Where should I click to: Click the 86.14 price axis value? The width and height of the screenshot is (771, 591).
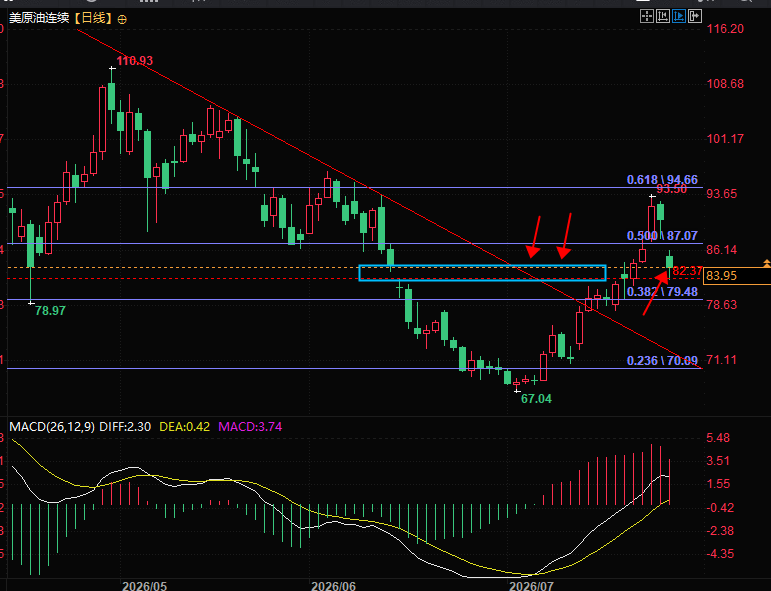pos(721,250)
